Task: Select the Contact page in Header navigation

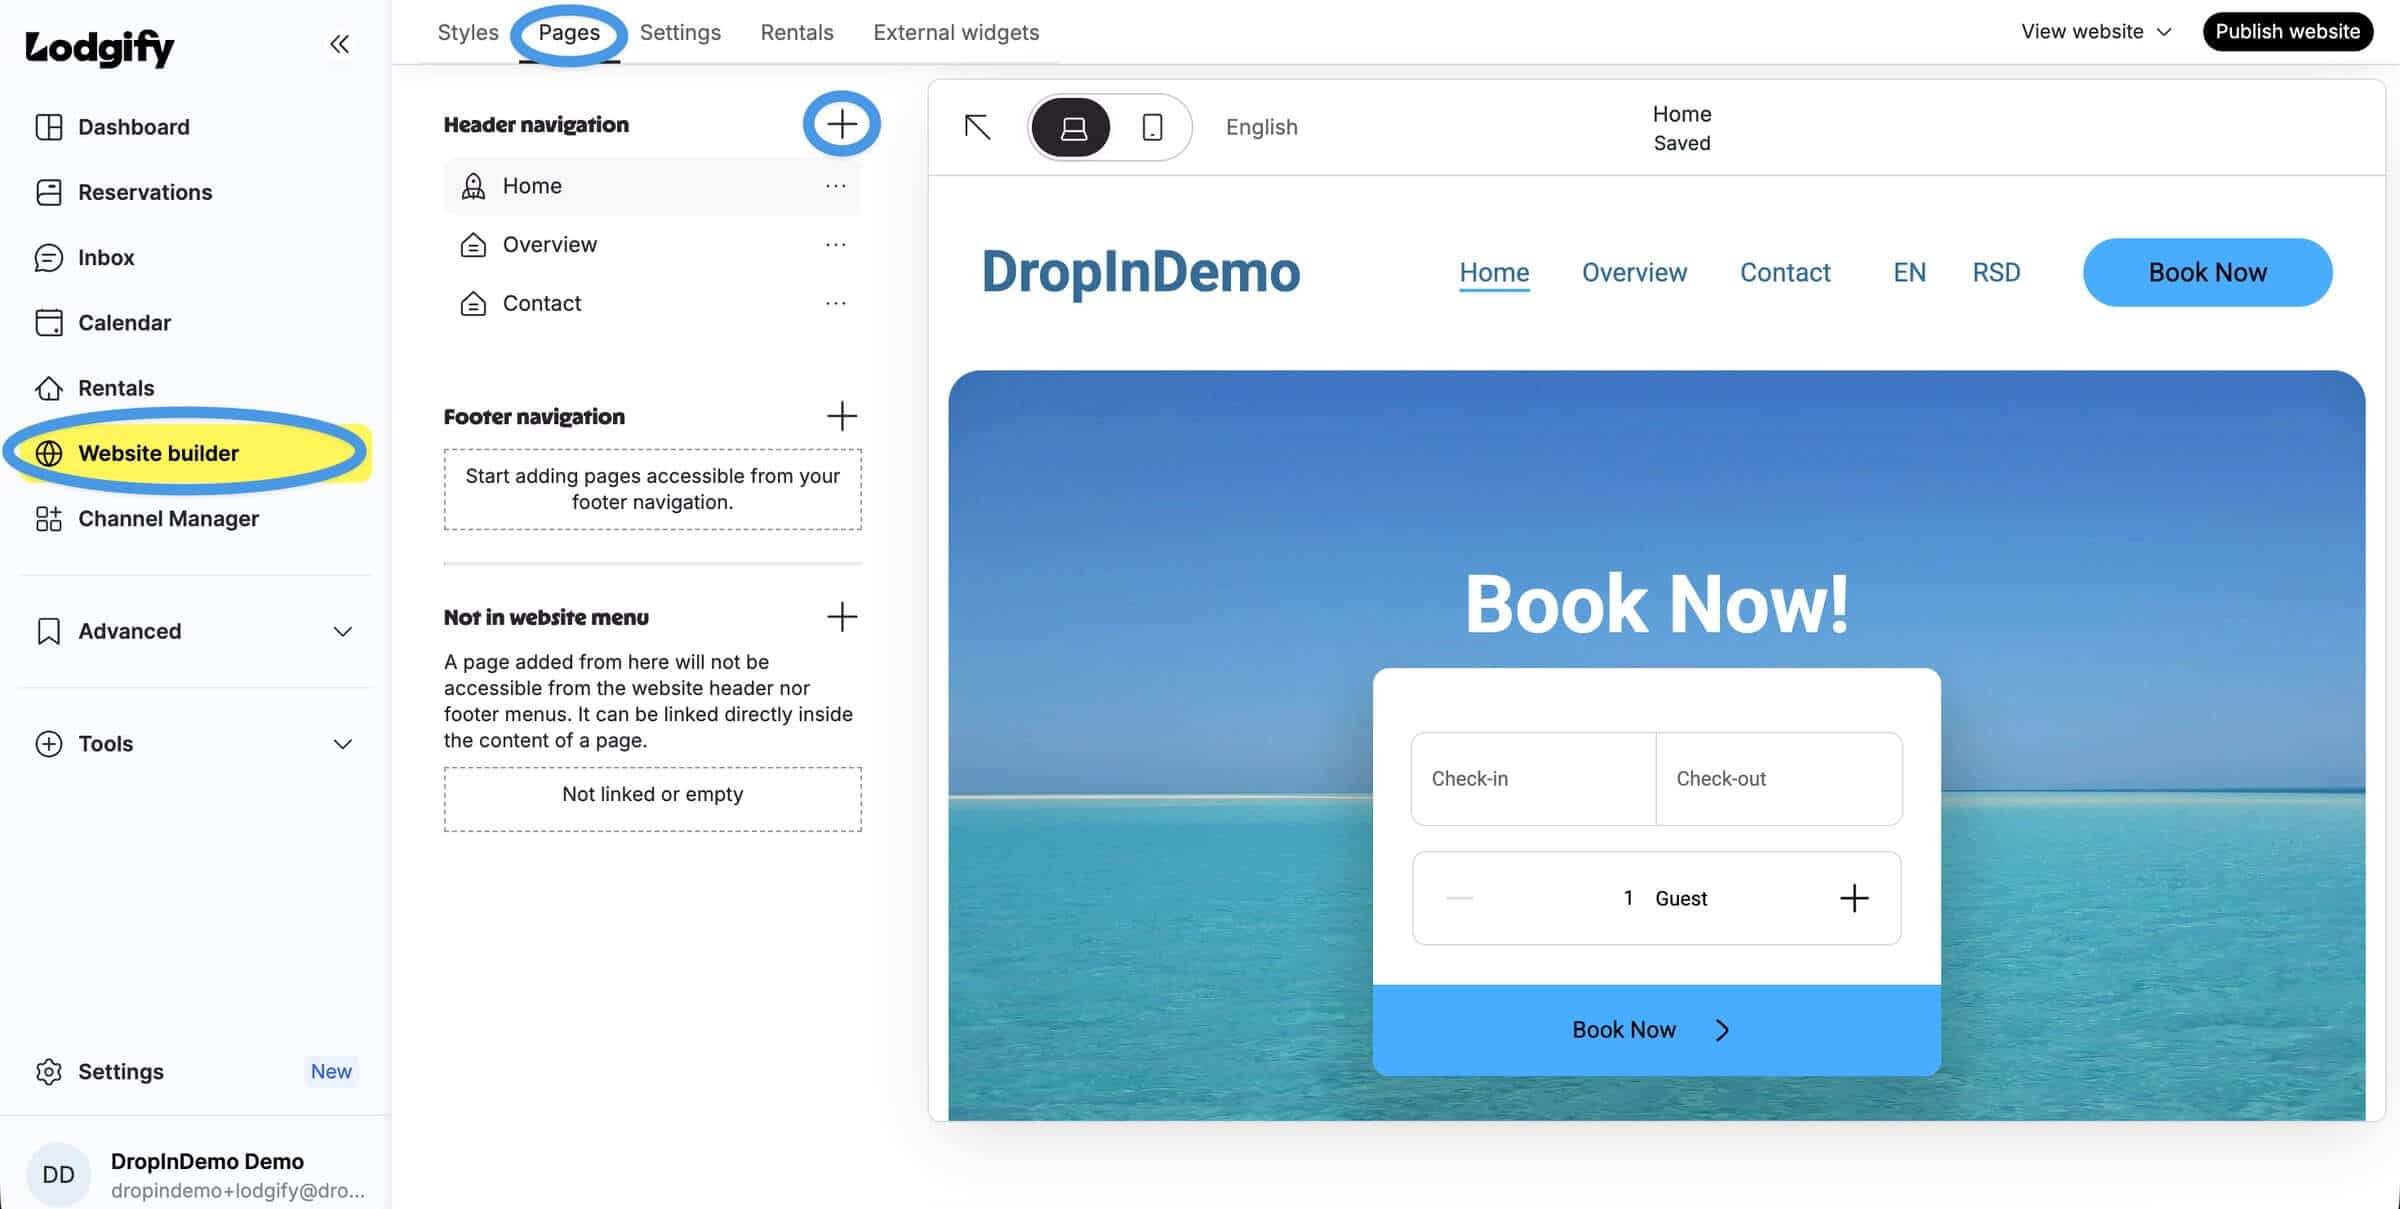Action: coord(652,303)
